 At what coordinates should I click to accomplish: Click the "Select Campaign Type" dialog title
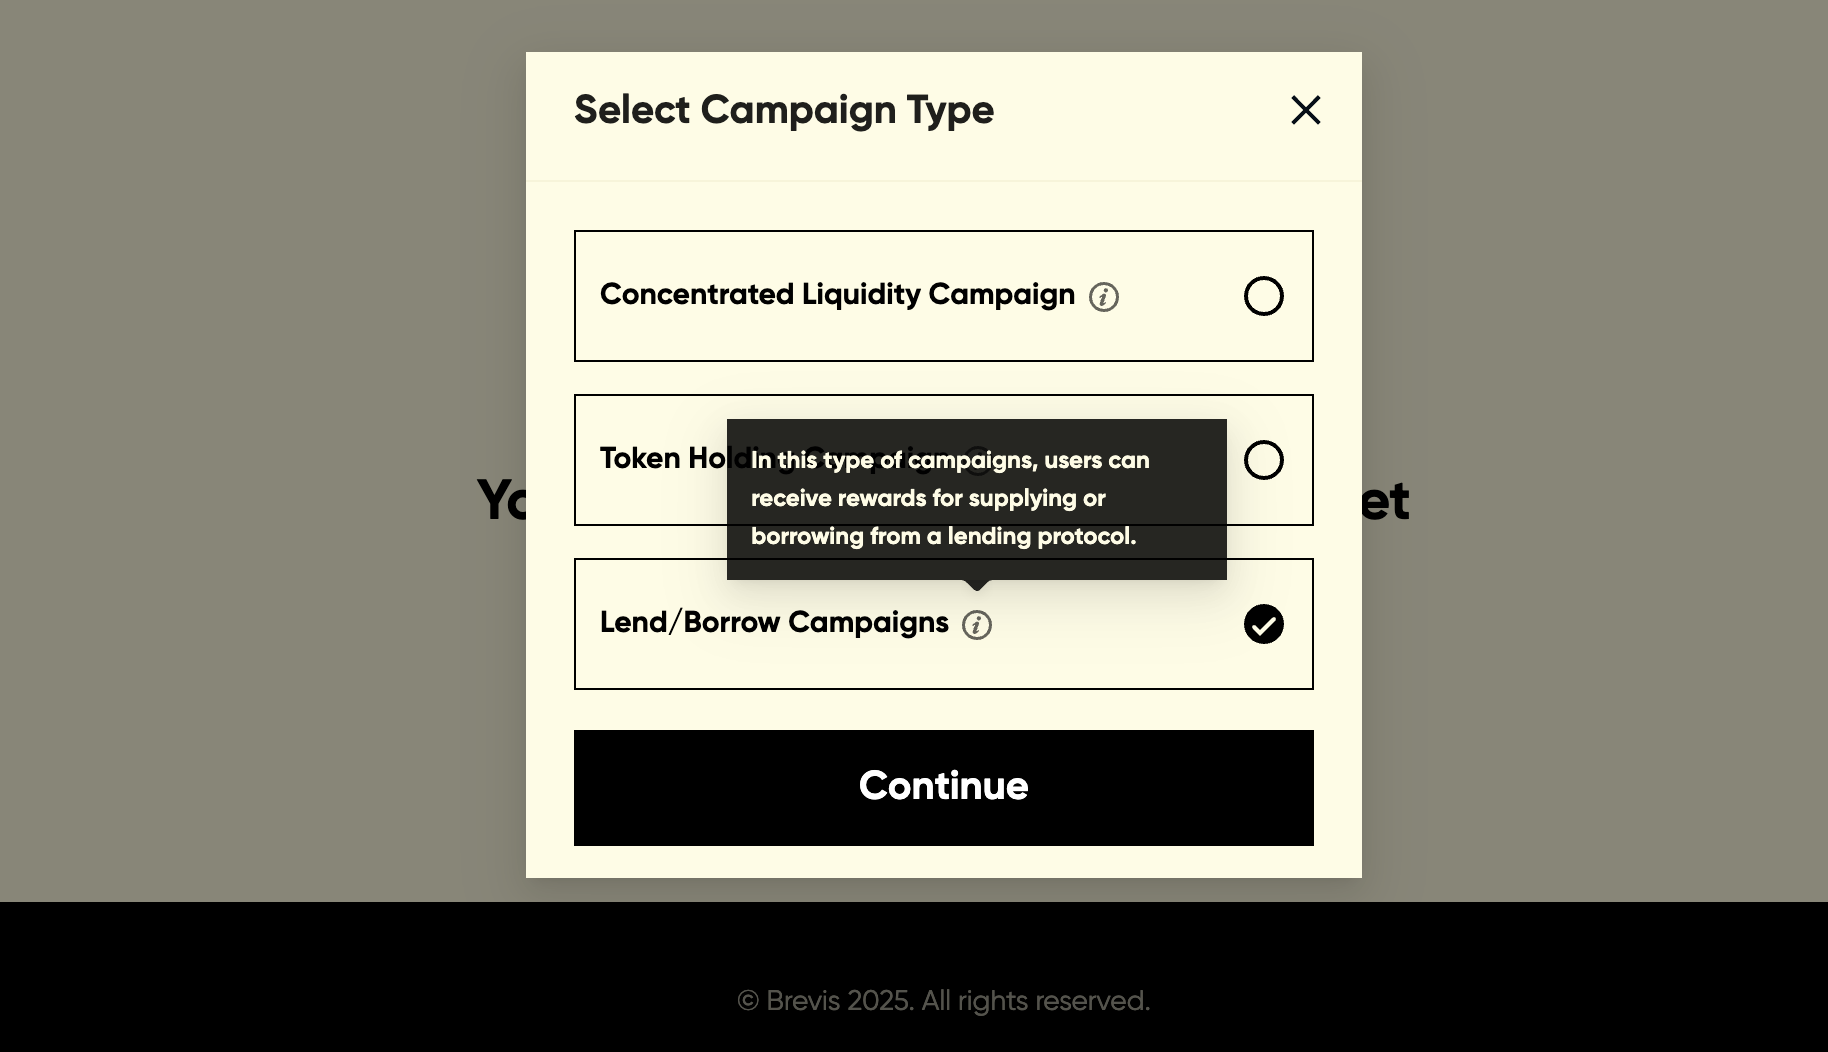coord(784,110)
